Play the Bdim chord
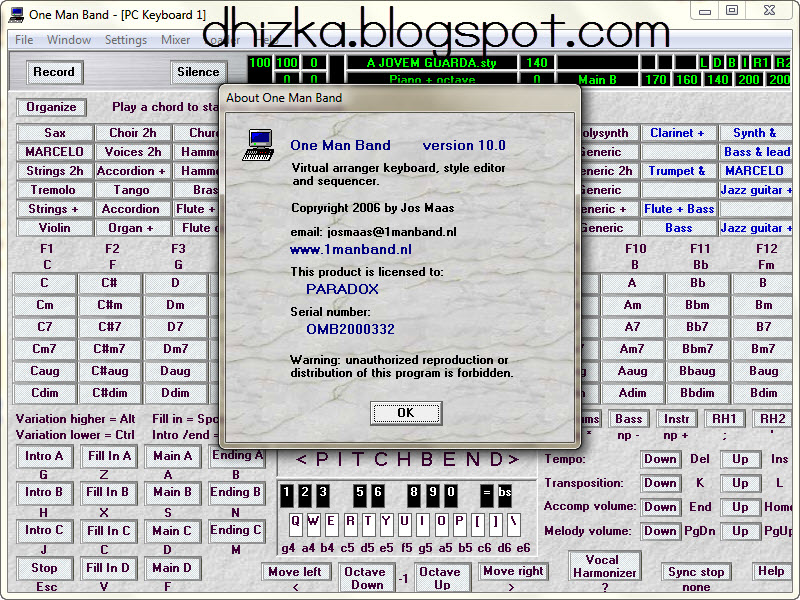Screen dimensions: 800x600 coord(763,393)
